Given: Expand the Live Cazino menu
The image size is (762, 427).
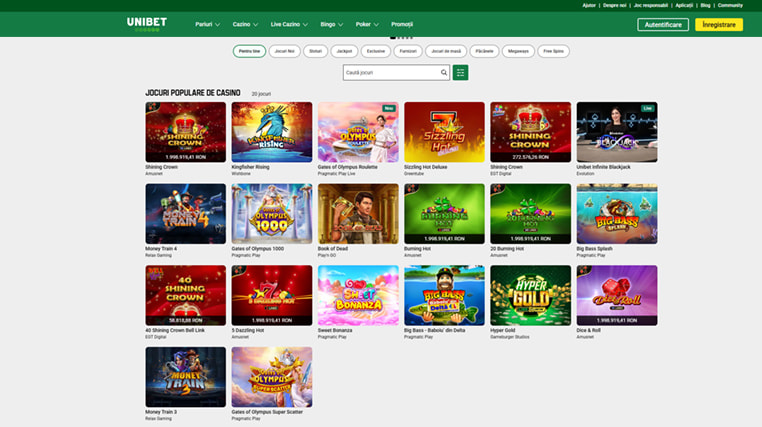Looking at the screenshot, I should (x=289, y=24).
